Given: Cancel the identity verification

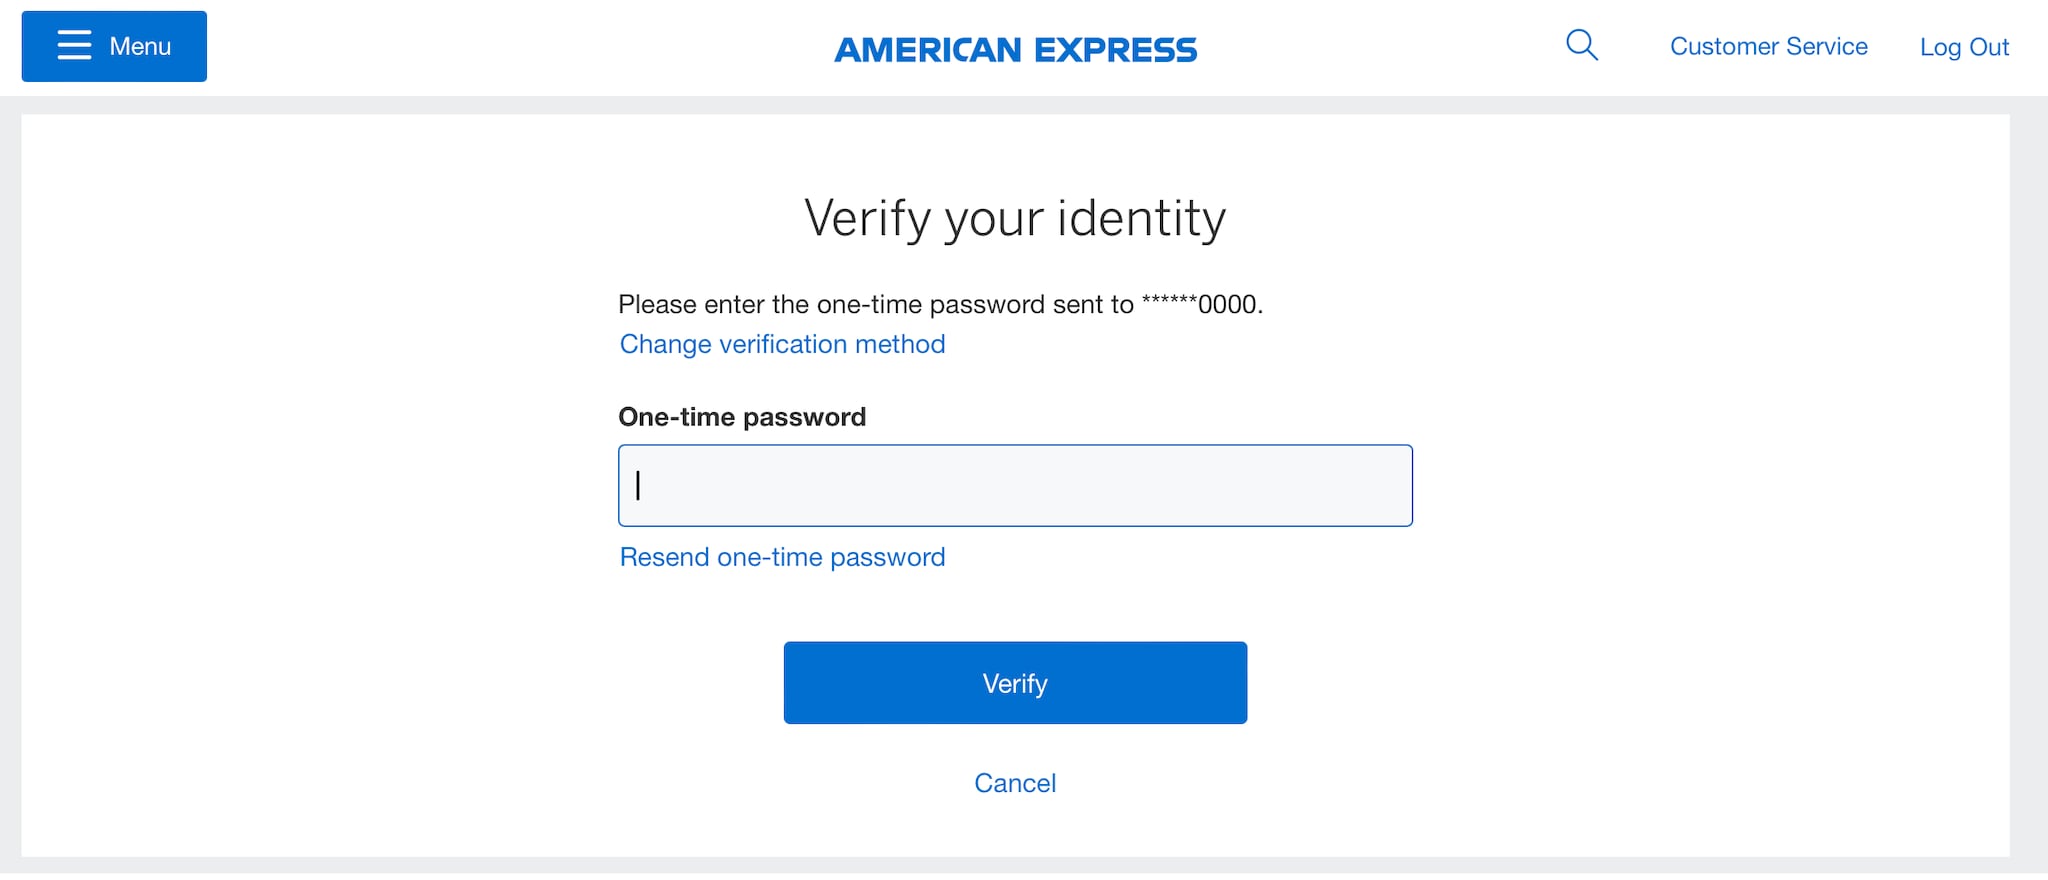Looking at the screenshot, I should pyautogui.click(x=1014, y=783).
